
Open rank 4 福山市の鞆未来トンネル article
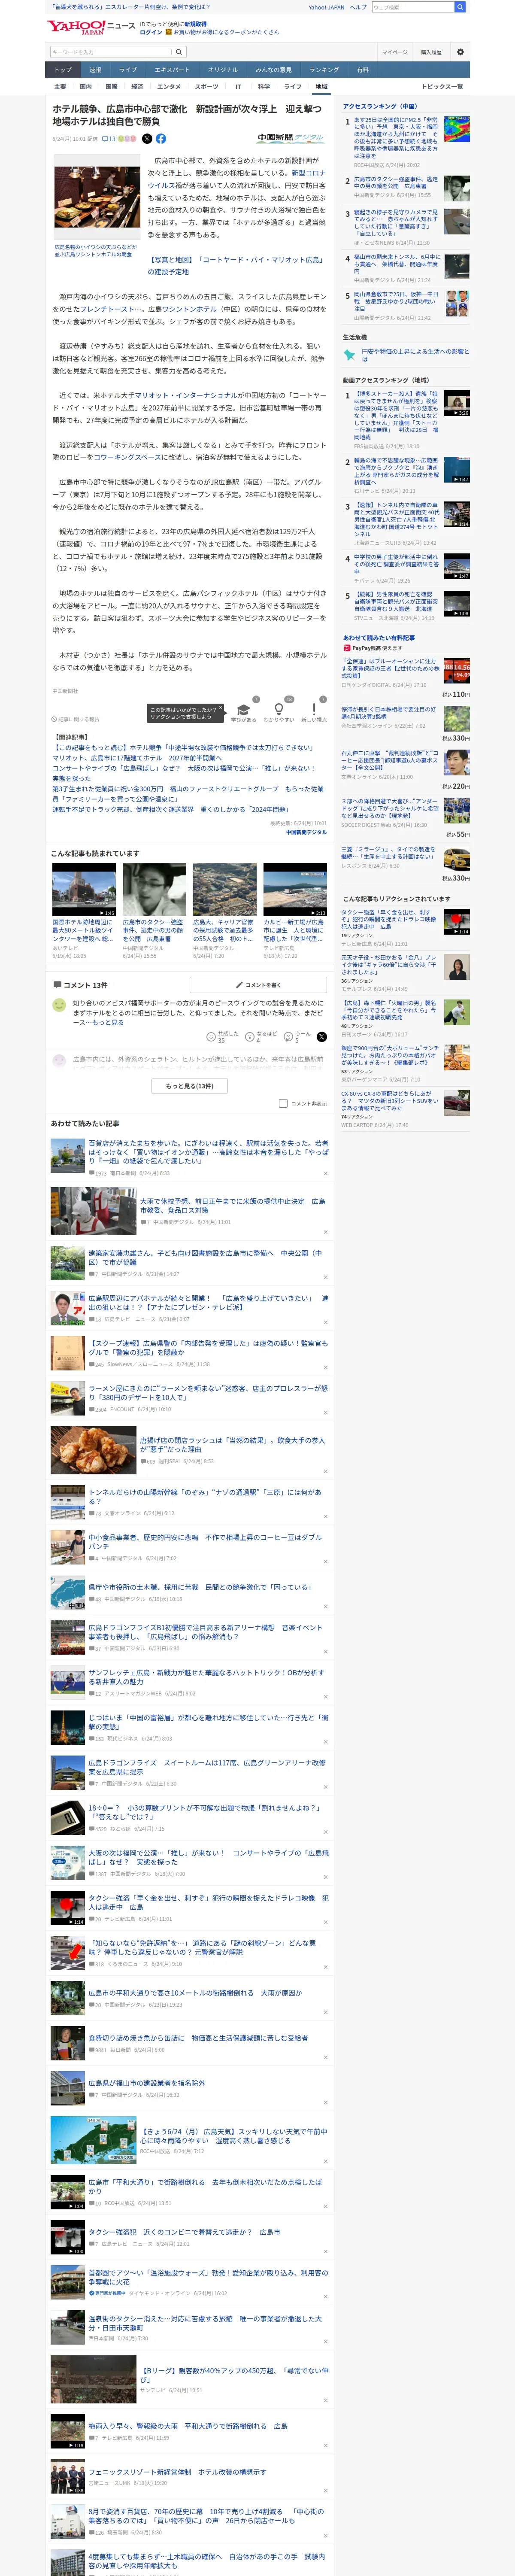[x=396, y=263]
